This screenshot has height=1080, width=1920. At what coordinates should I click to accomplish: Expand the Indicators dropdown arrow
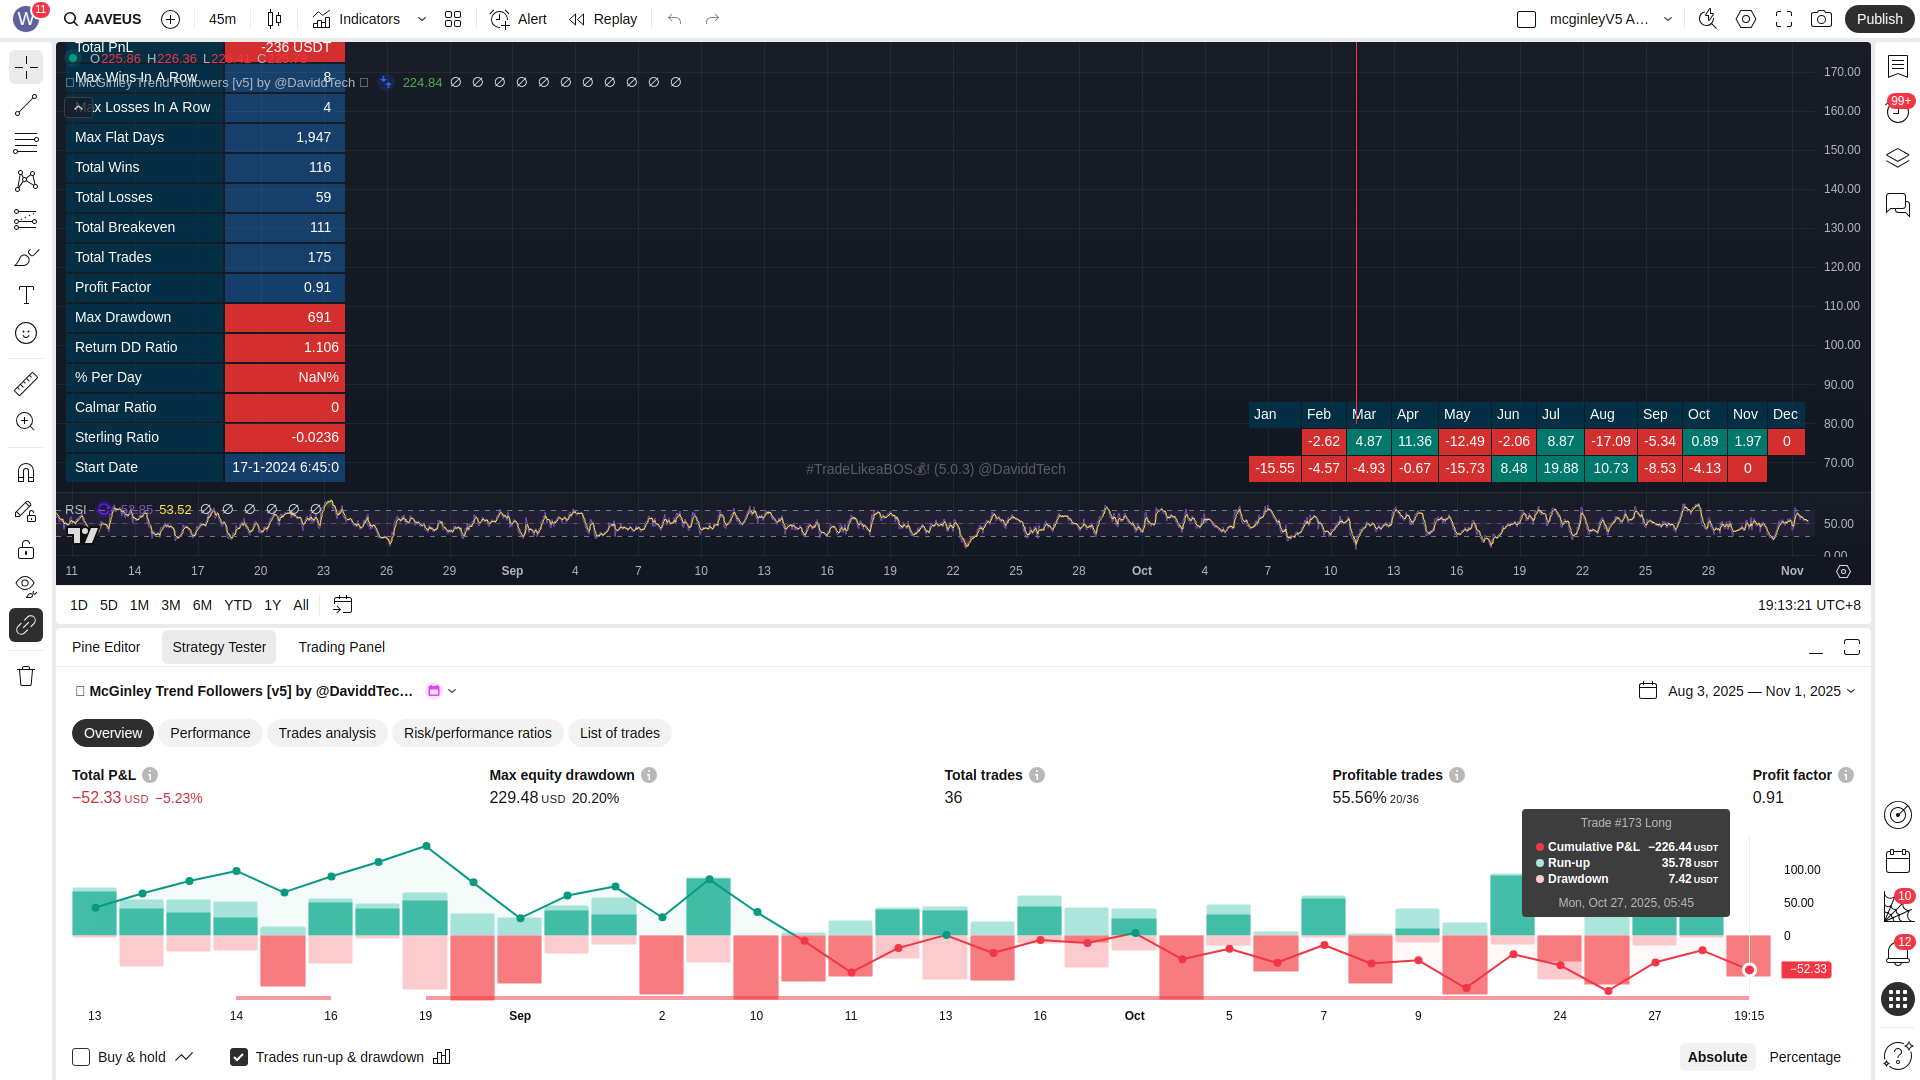tap(422, 19)
